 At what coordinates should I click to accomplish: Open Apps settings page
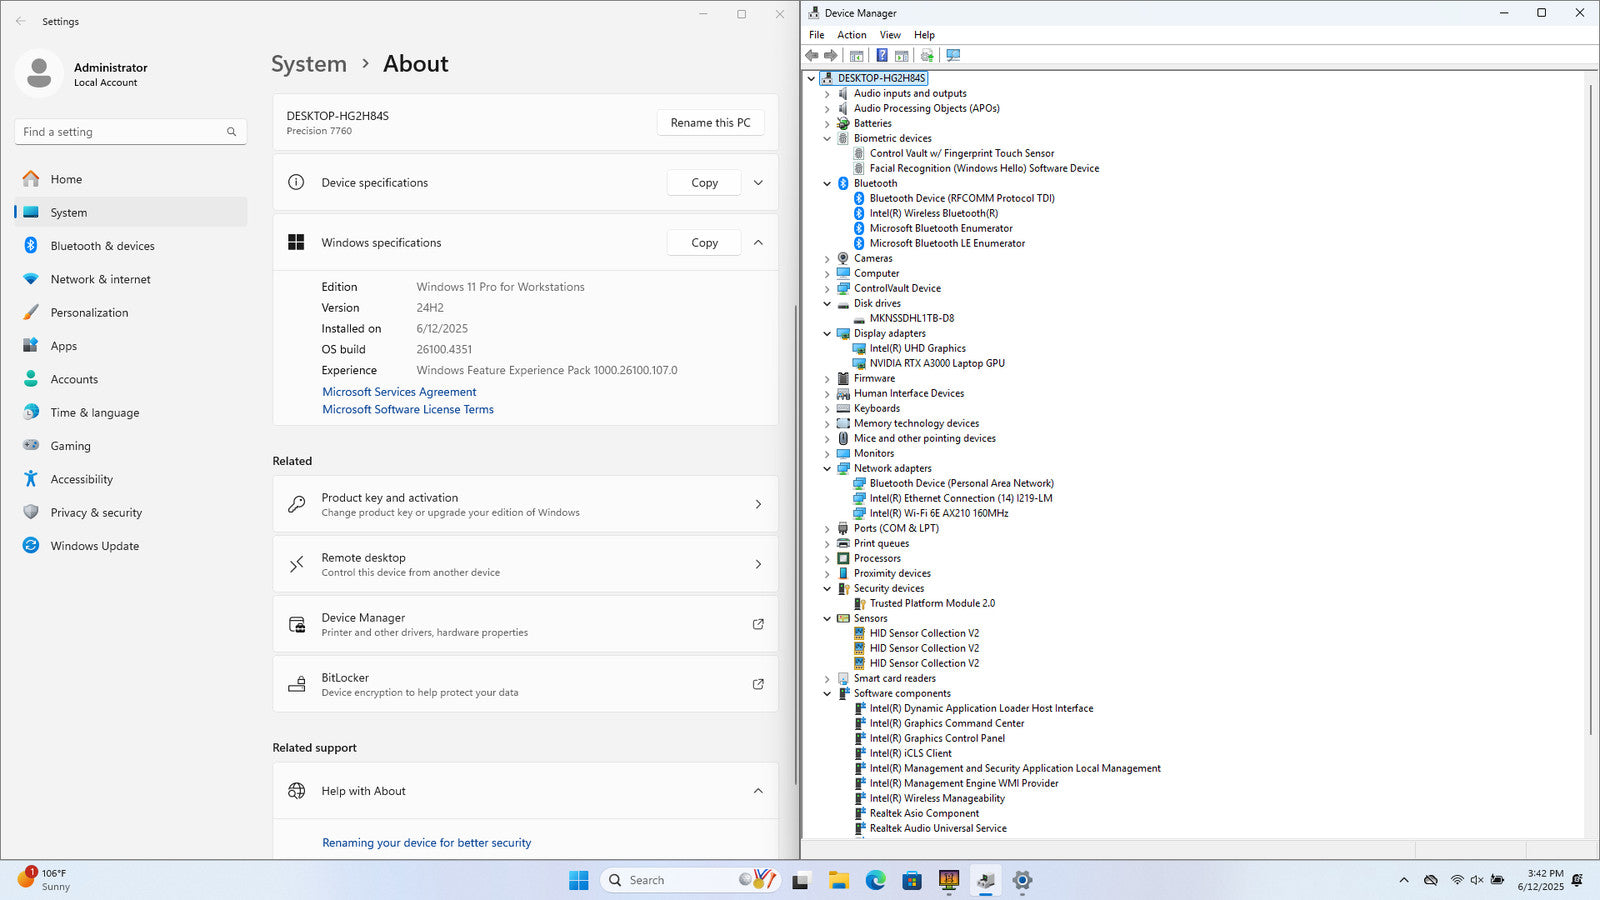[x=131, y=346]
